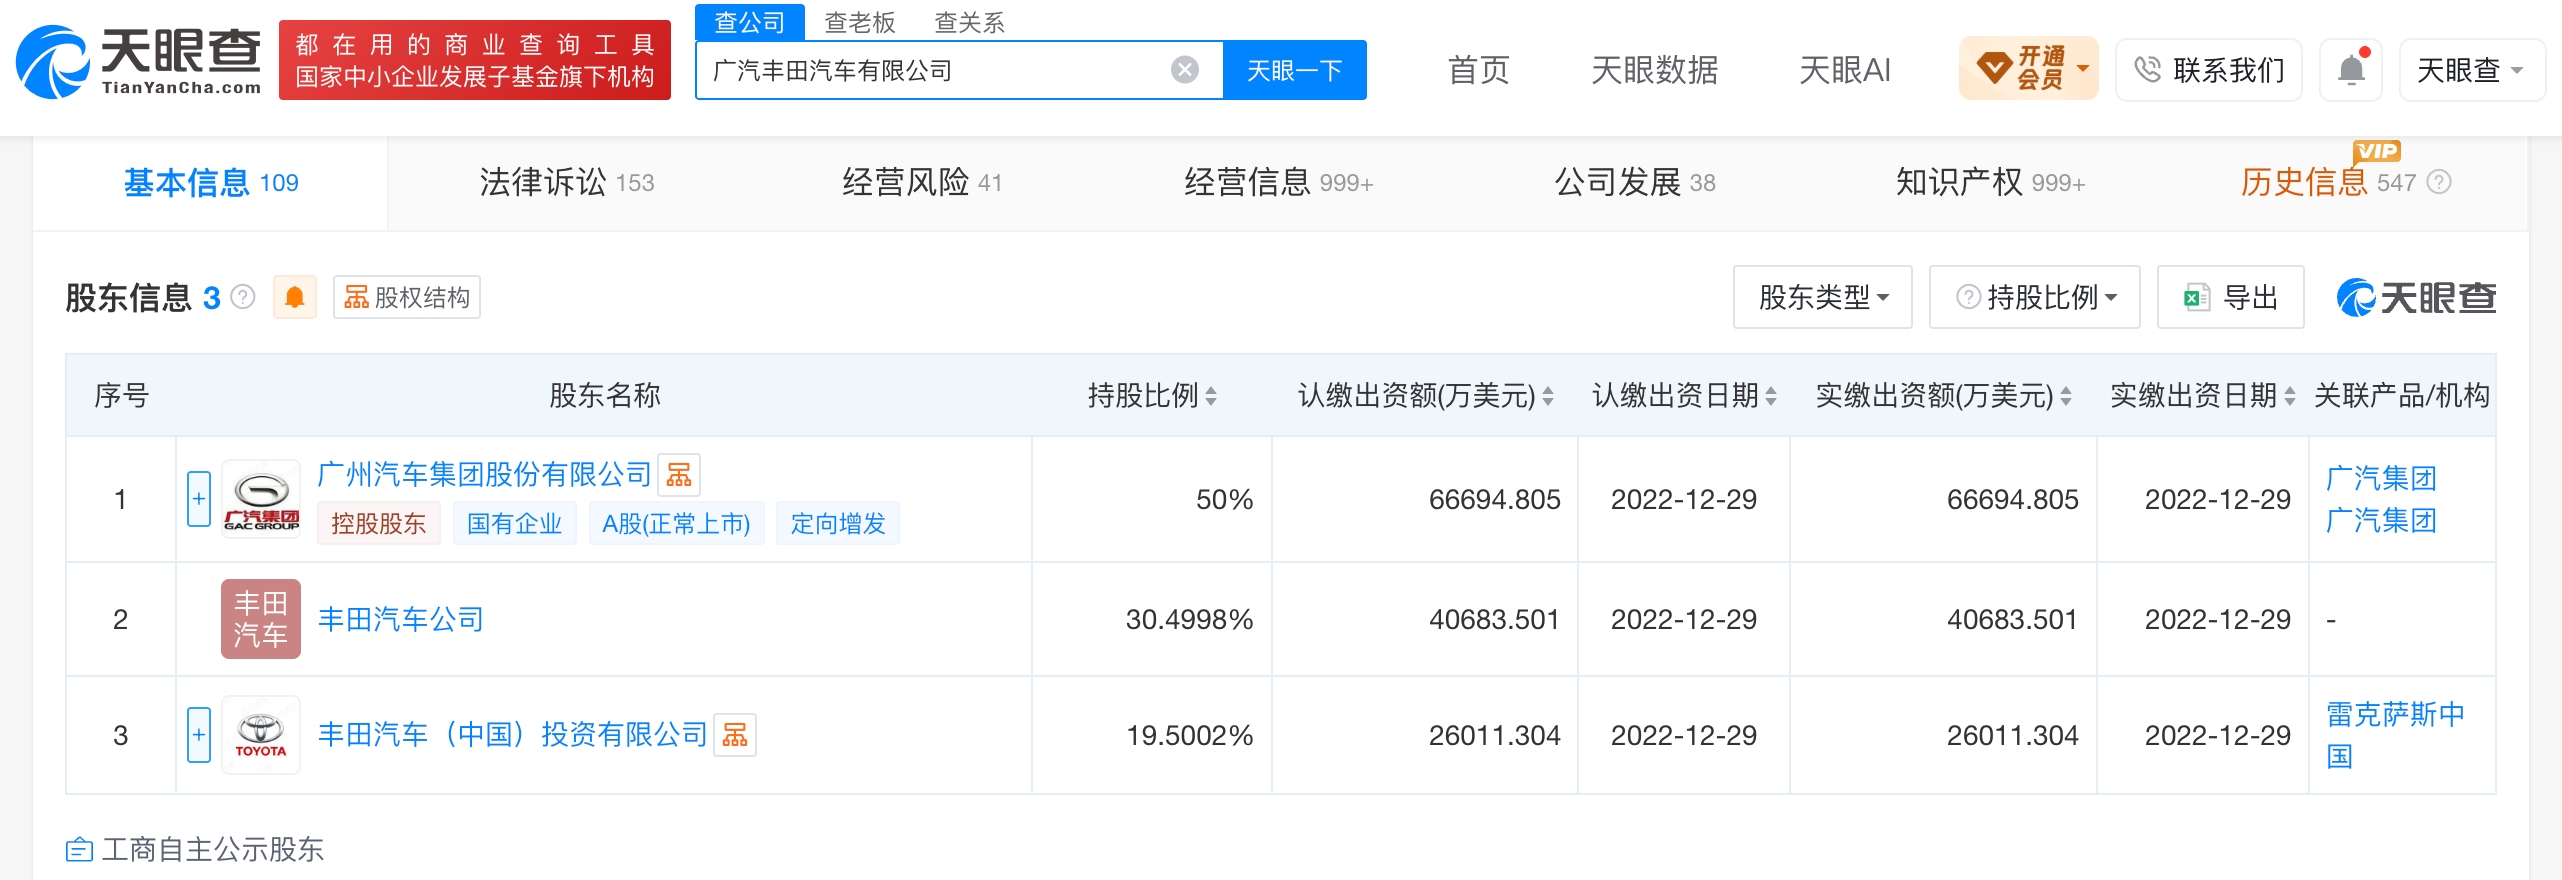Switch to 查老板 search tab

[x=860, y=22]
